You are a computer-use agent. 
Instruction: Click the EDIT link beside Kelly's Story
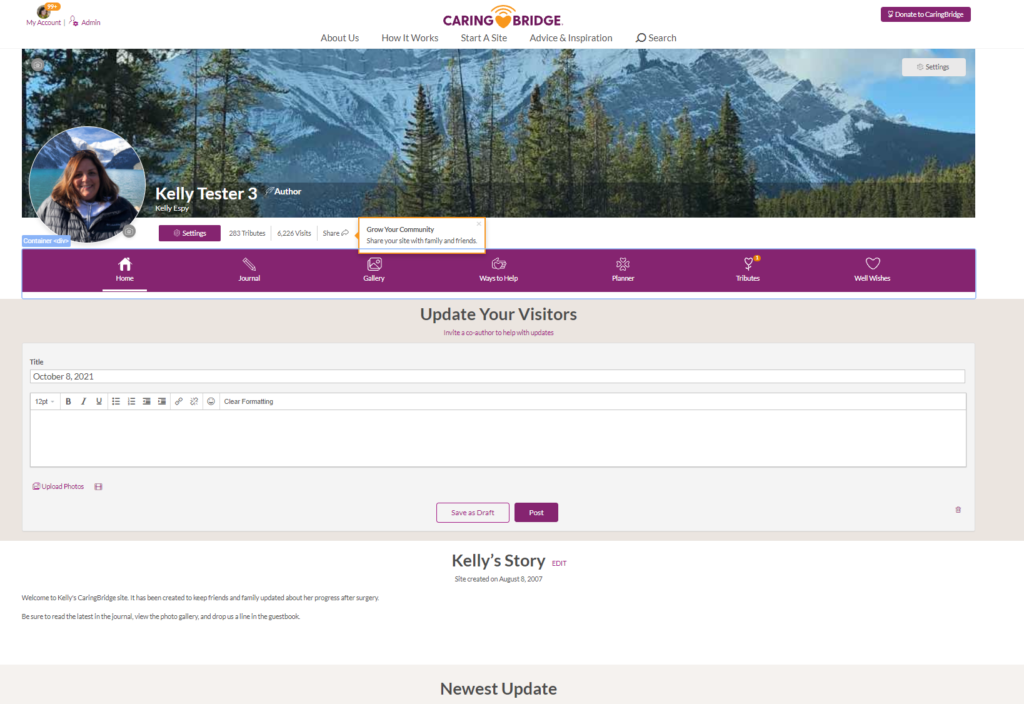pyautogui.click(x=559, y=563)
